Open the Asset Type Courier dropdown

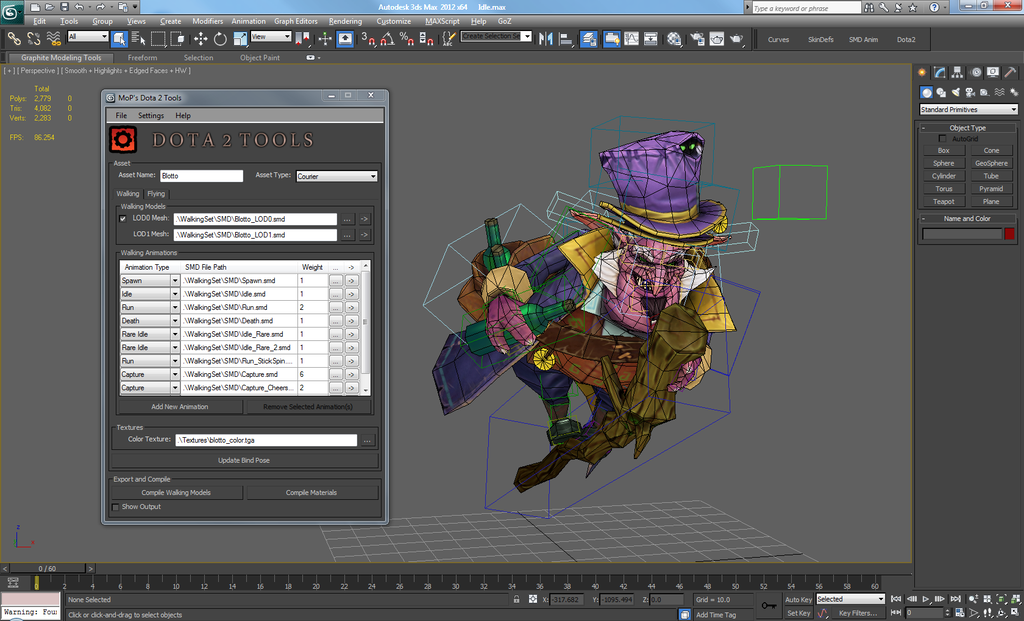336,176
